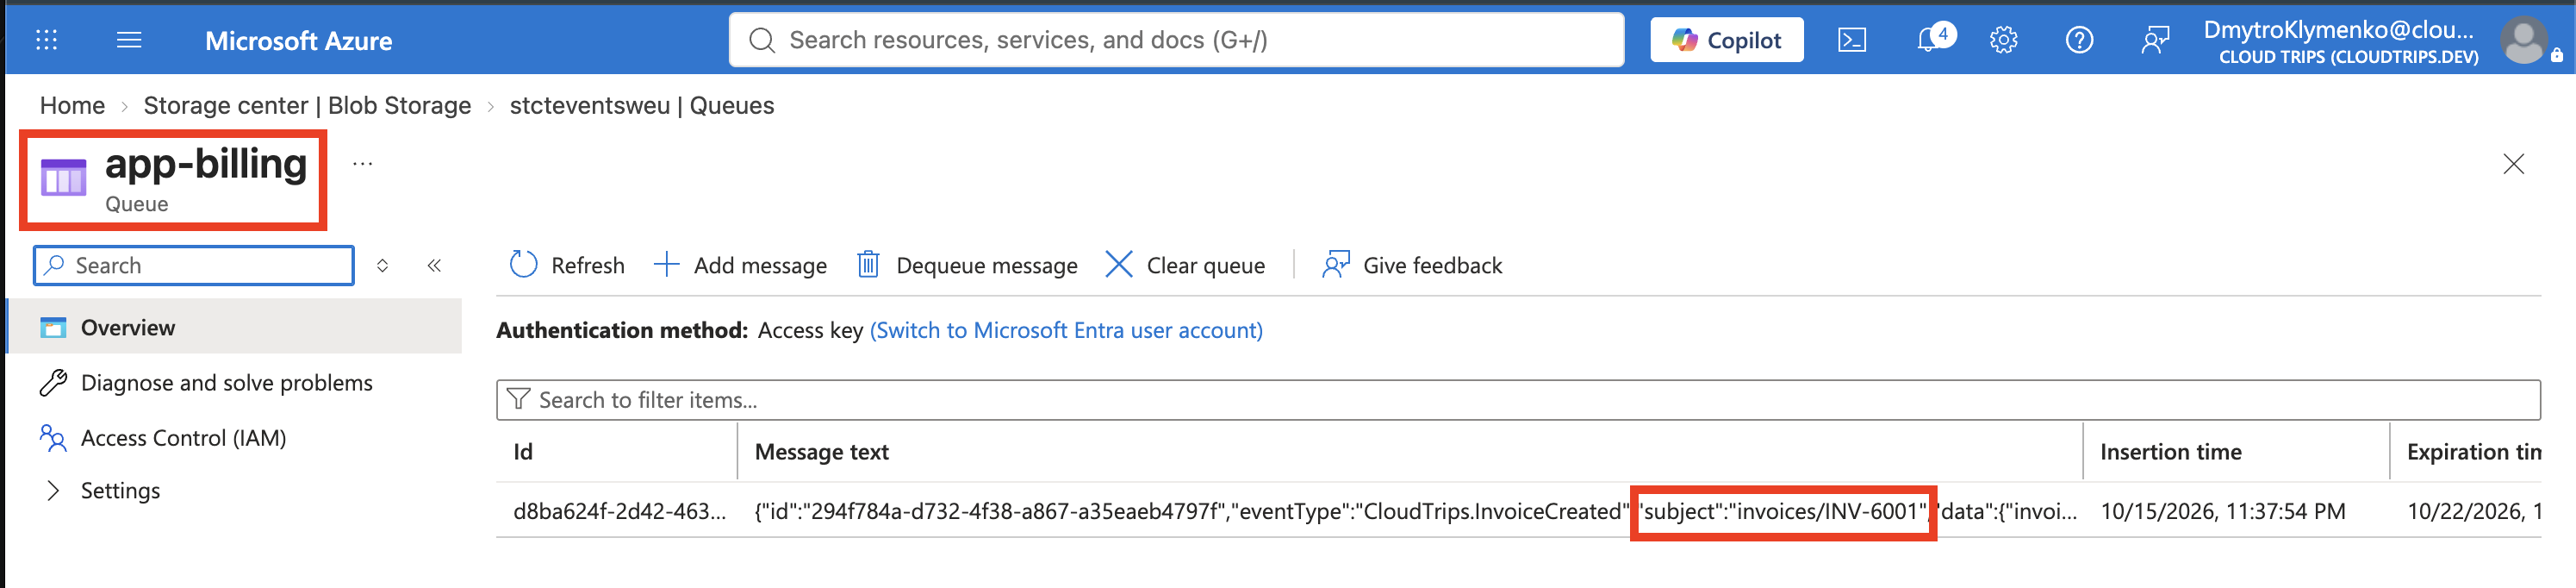Image resolution: width=2576 pixels, height=588 pixels.
Task: Select message id d8ba624f-2d42-463...
Action: (x=619, y=511)
